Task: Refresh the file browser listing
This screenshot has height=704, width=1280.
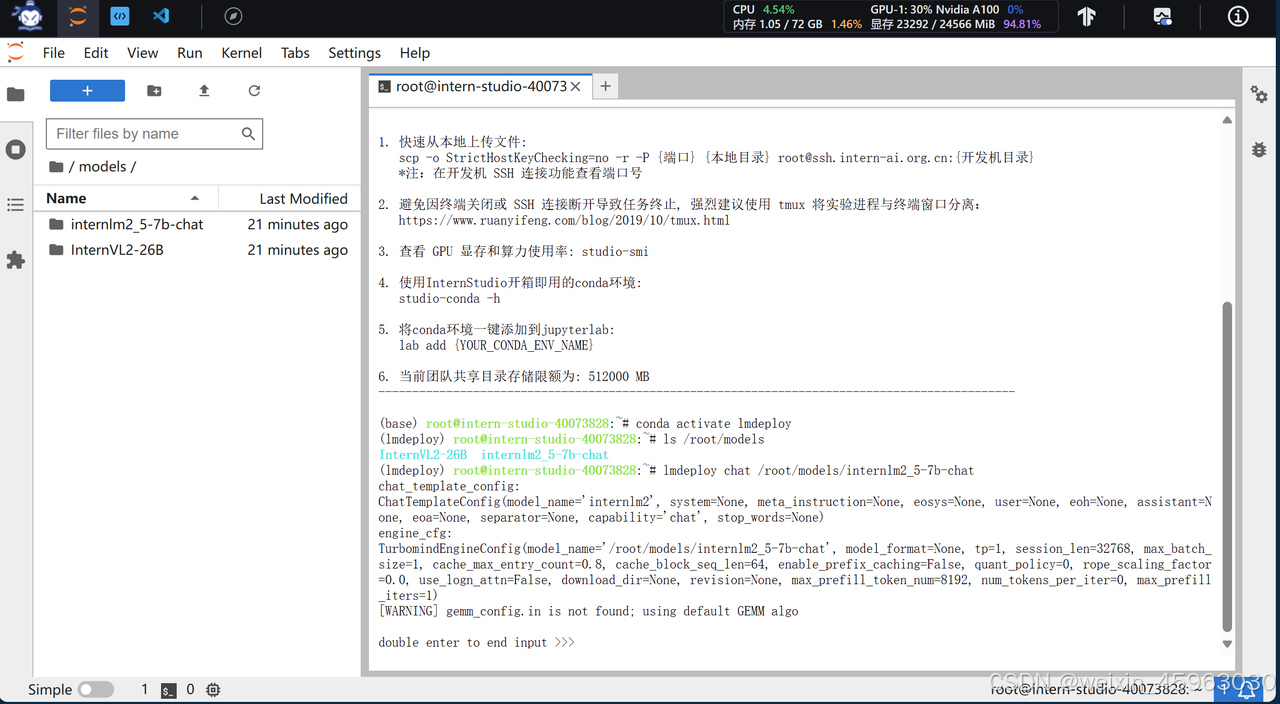Action: pyautogui.click(x=254, y=91)
